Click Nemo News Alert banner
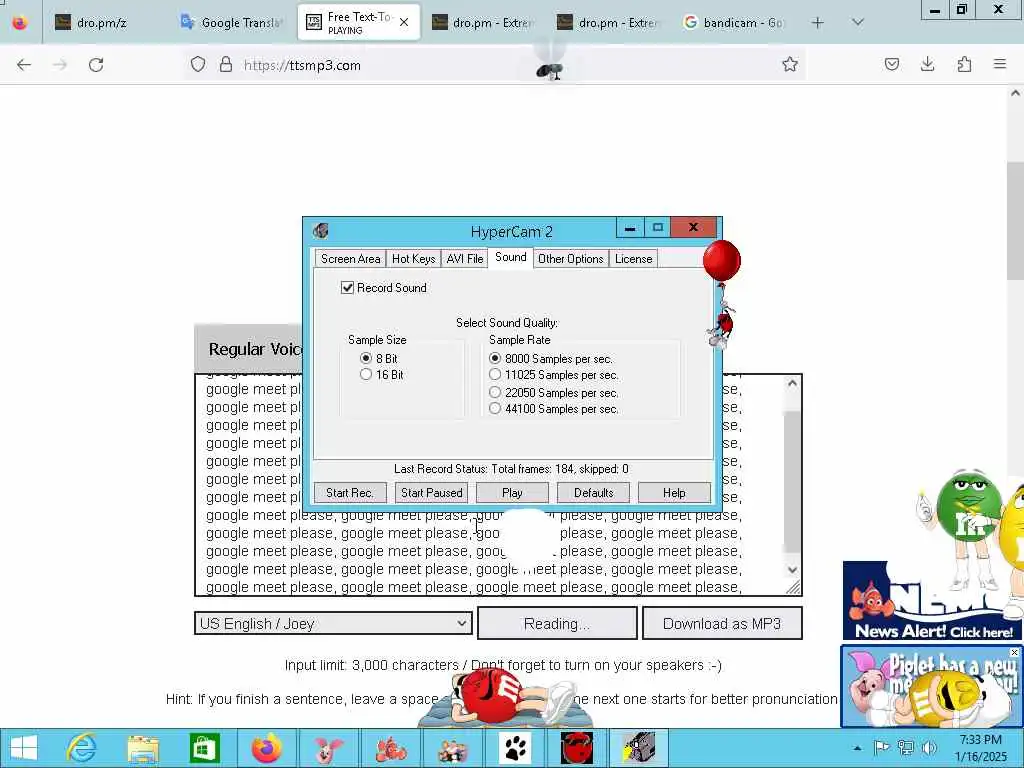The width and height of the screenshot is (1024, 768). [933, 601]
